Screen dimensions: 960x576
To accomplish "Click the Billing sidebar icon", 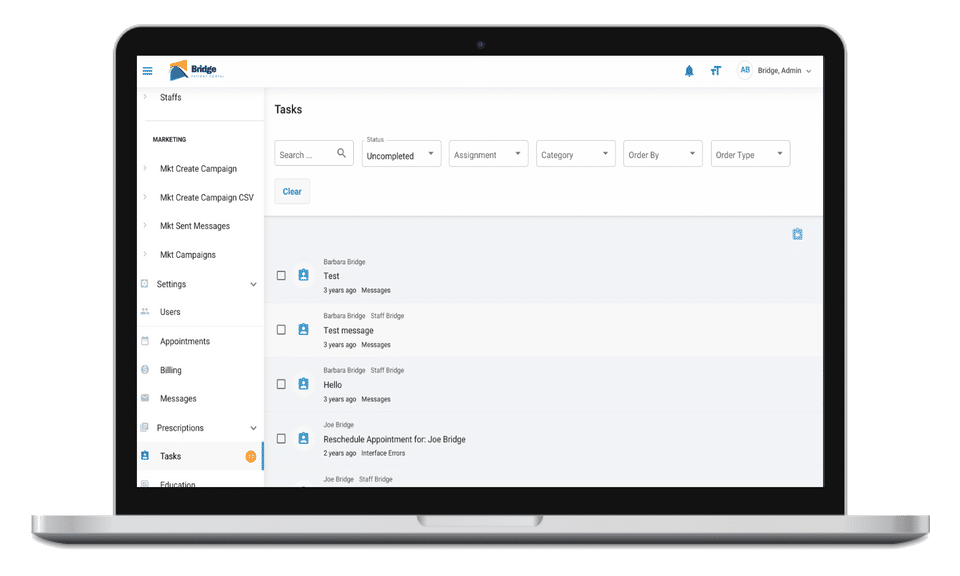I will tap(145, 370).
